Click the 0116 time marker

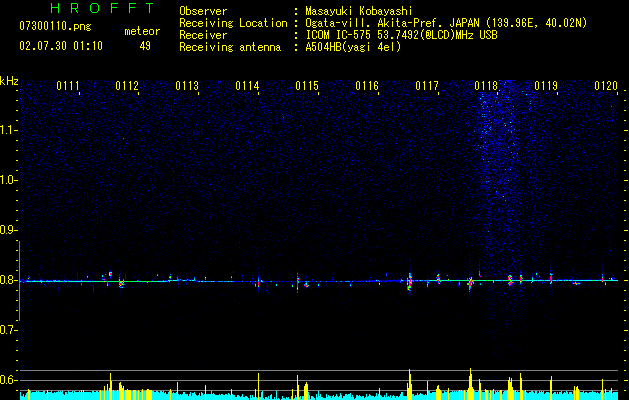367,86
